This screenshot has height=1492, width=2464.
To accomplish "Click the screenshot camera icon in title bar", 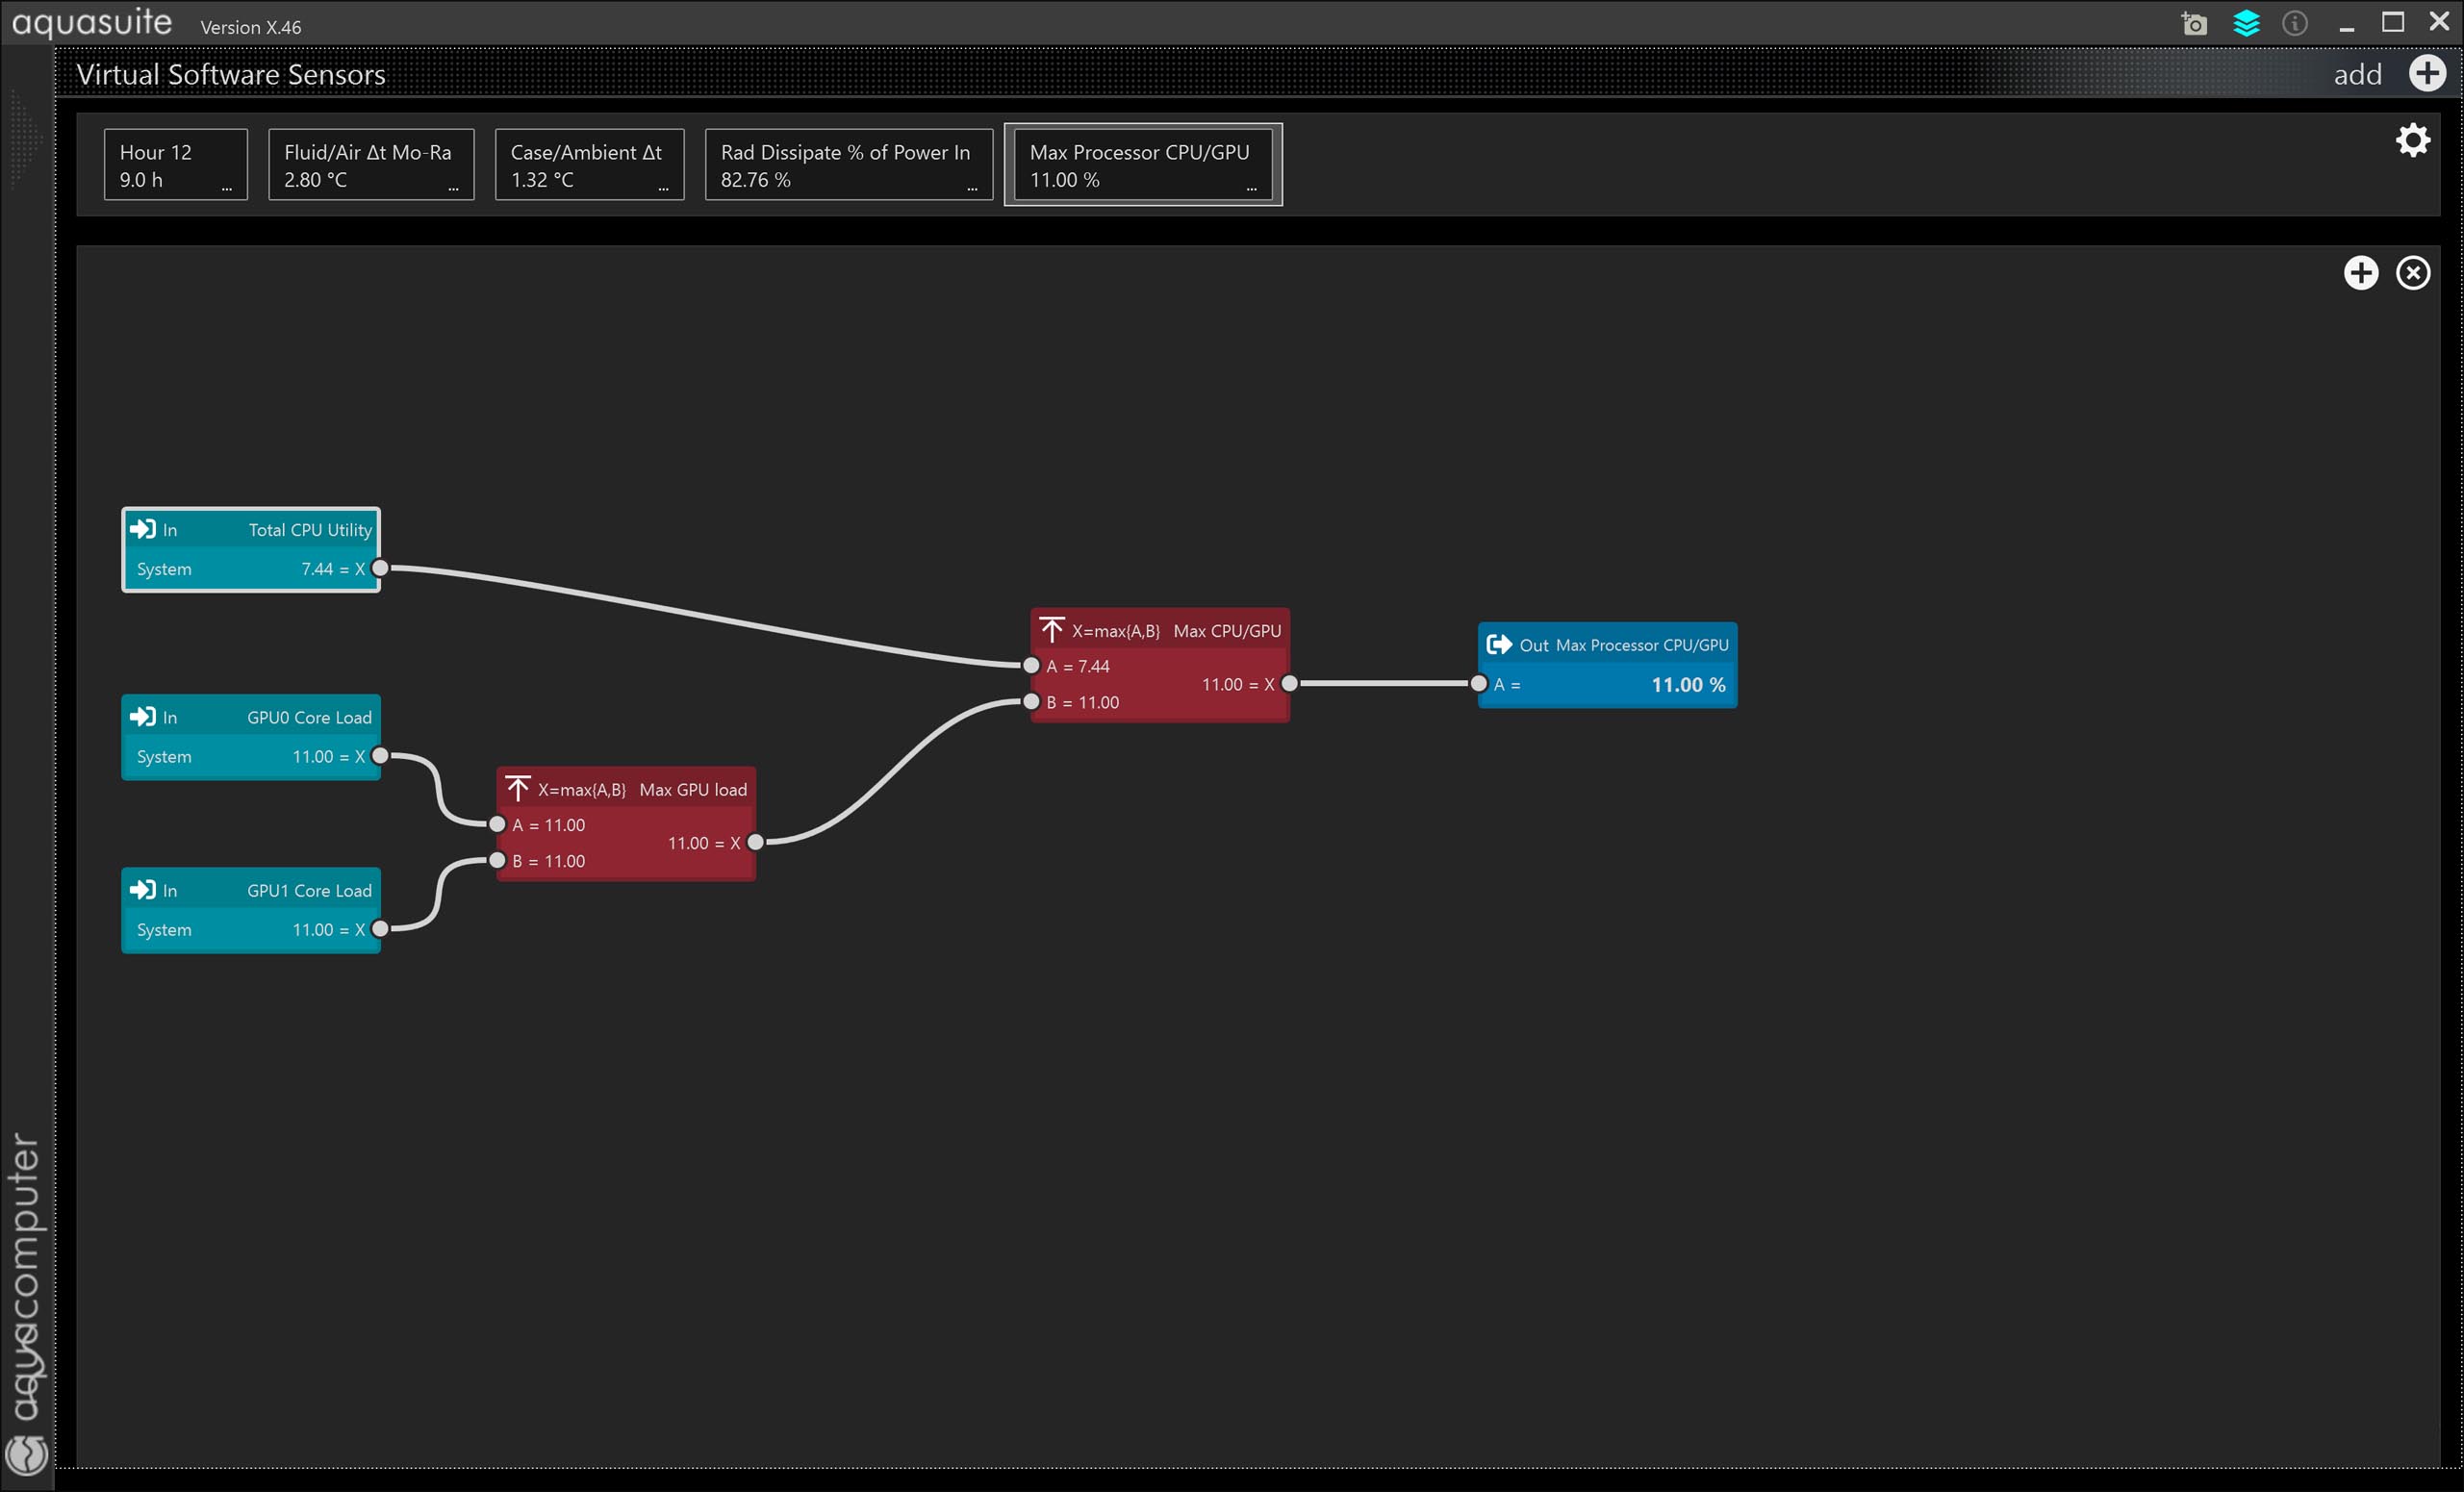I will point(2194,23).
